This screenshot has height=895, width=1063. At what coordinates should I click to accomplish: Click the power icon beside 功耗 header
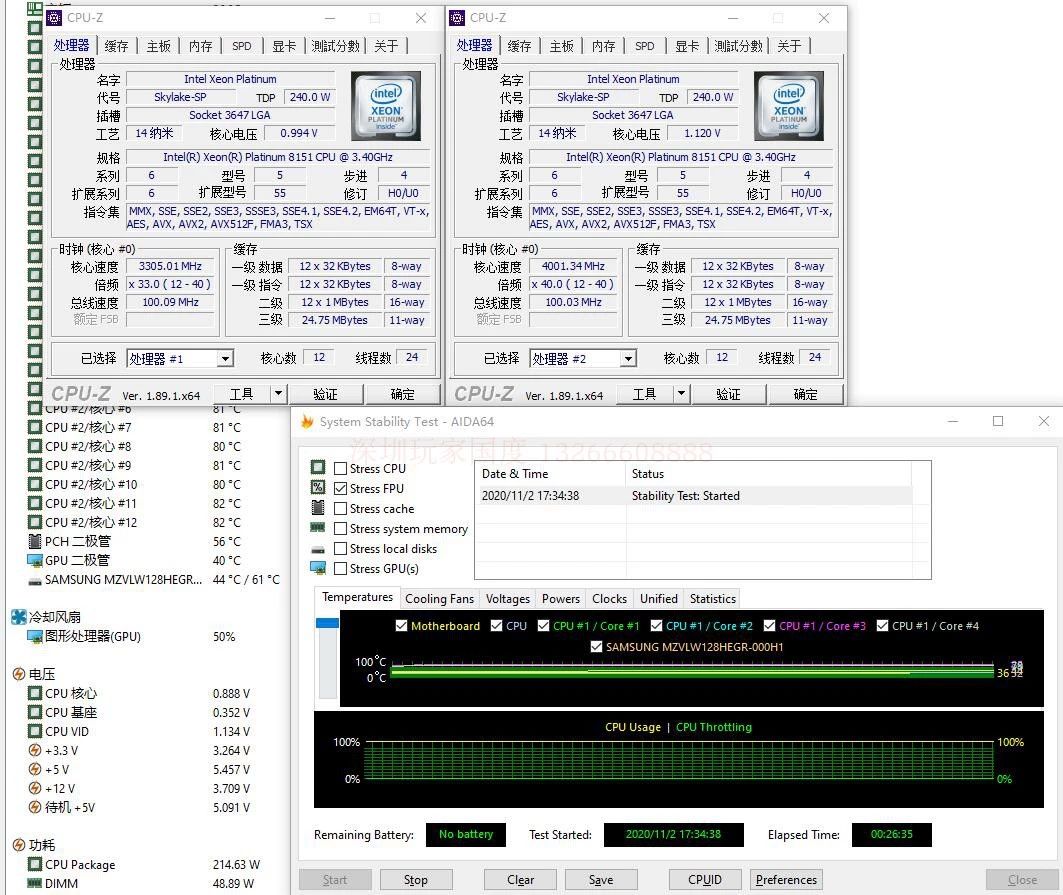[19, 845]
